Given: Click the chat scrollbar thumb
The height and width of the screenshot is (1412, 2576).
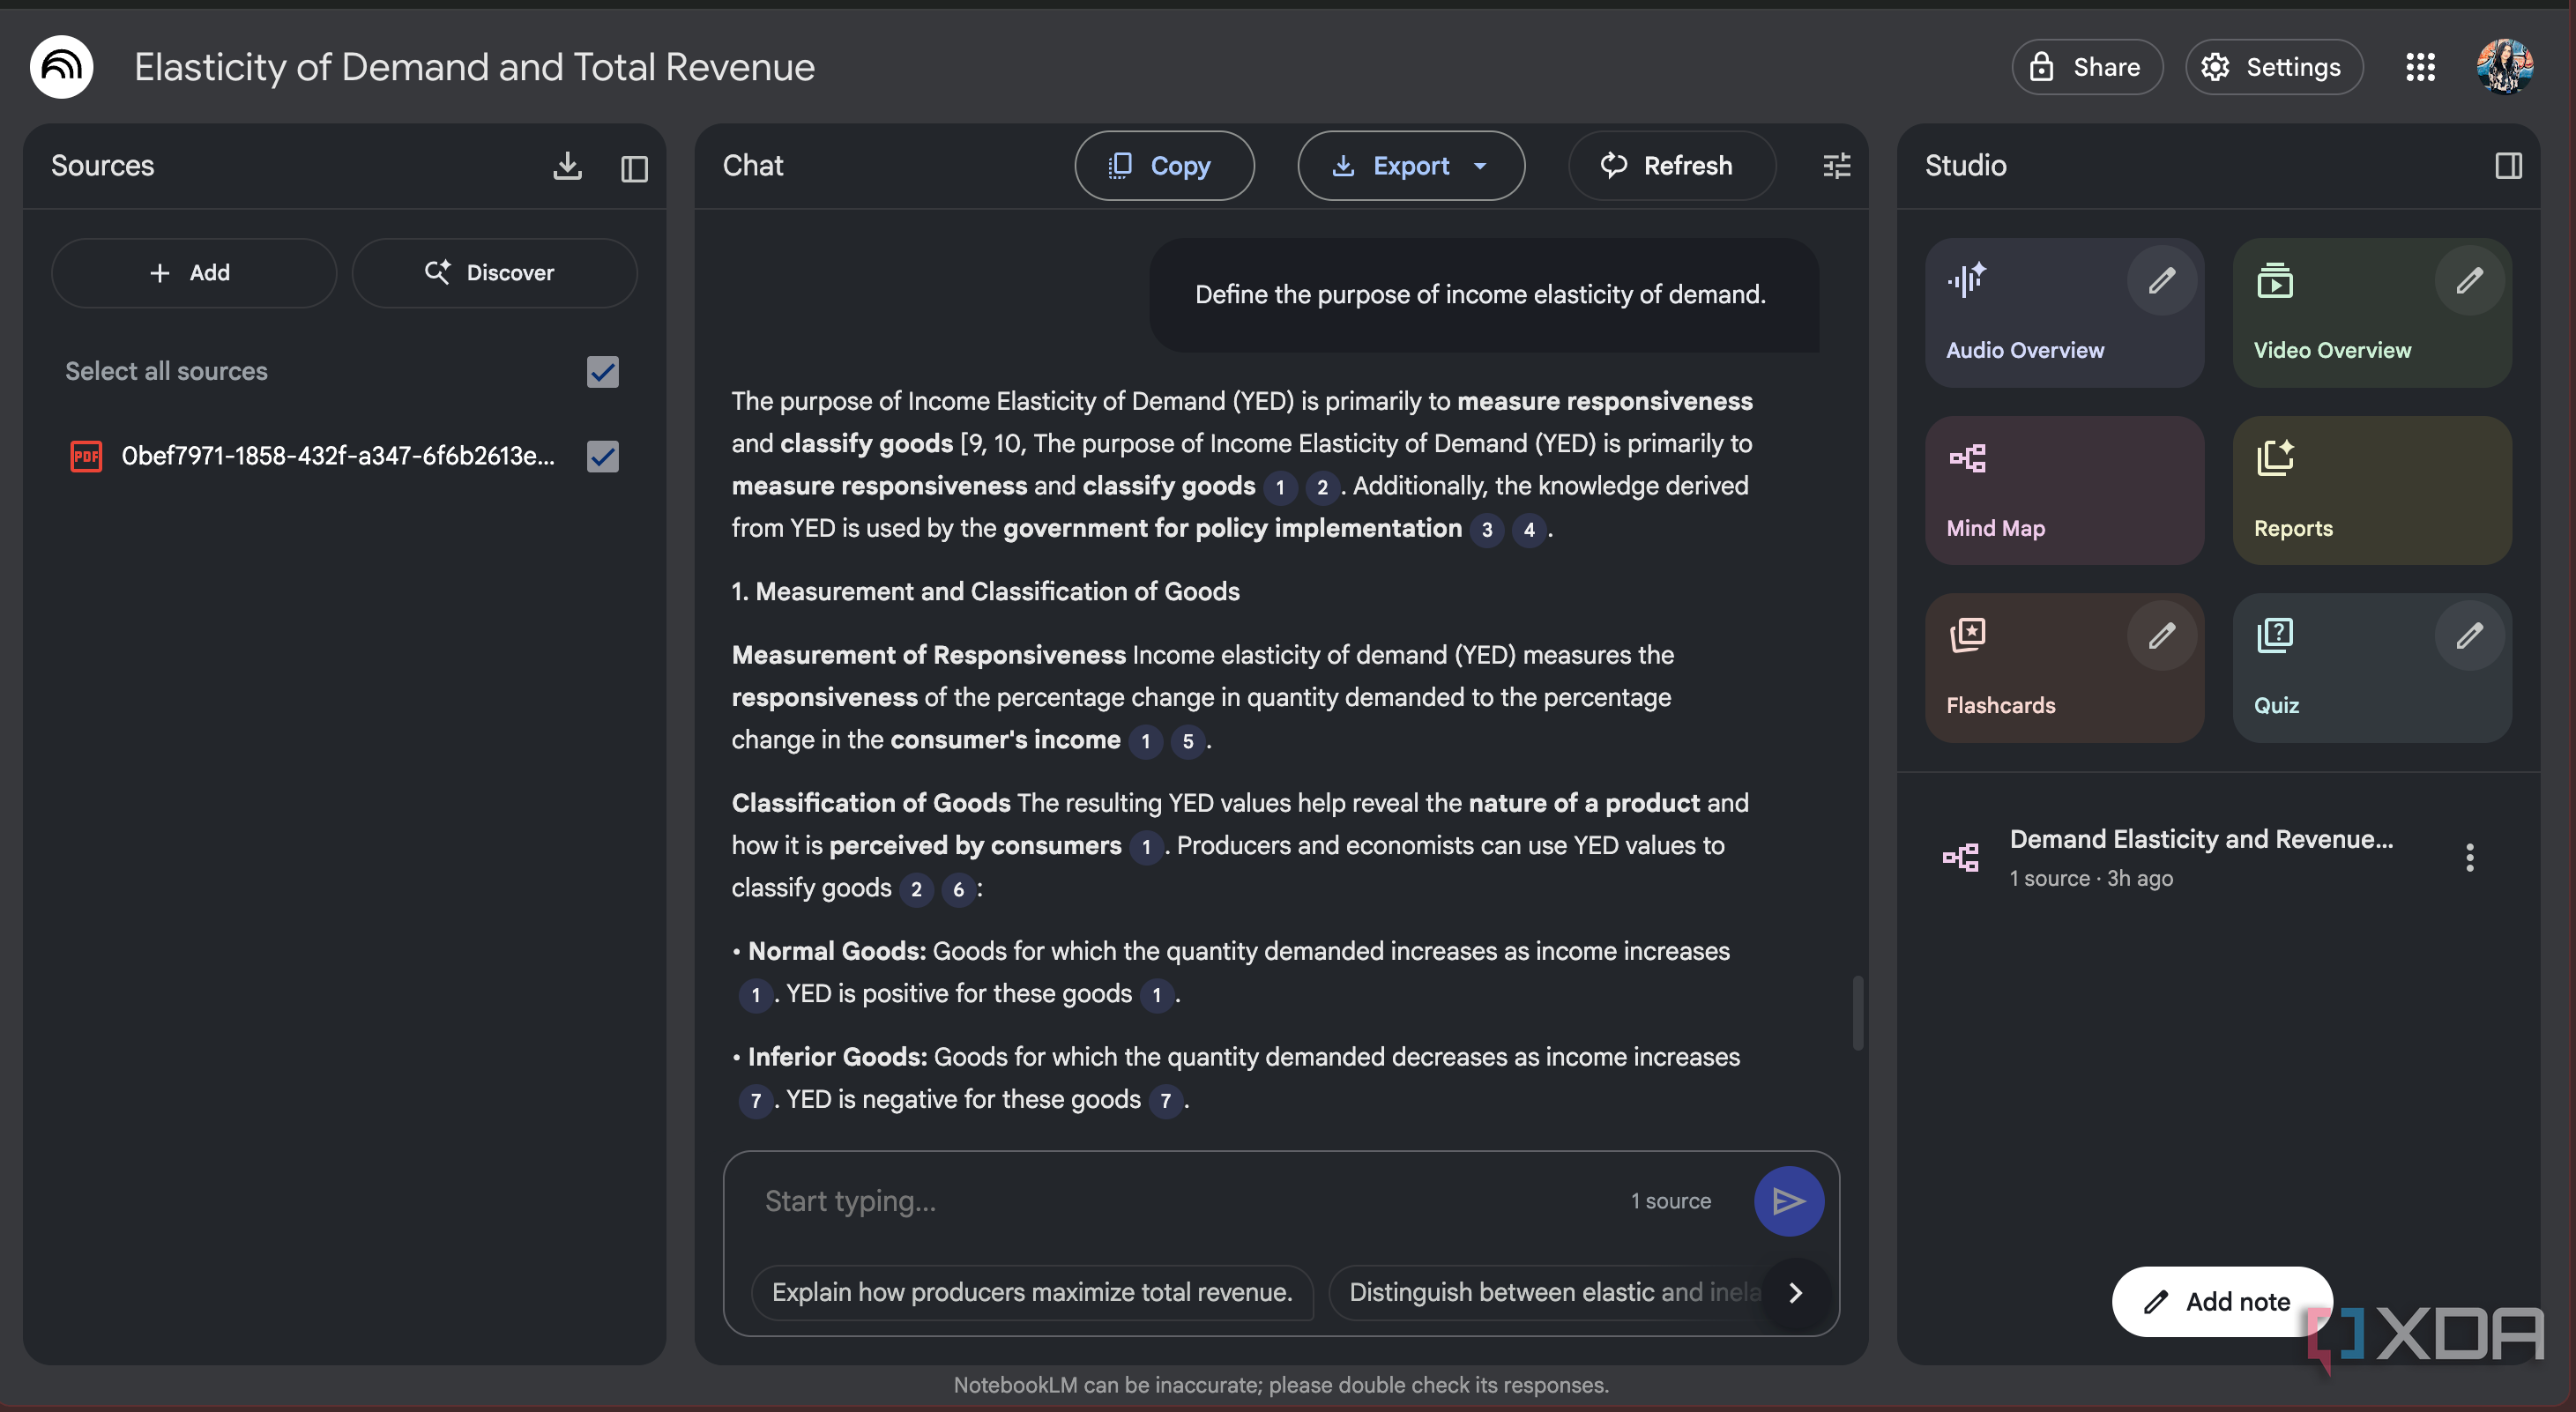Looking at the screenshot, I should (x=1857, y=1013).
